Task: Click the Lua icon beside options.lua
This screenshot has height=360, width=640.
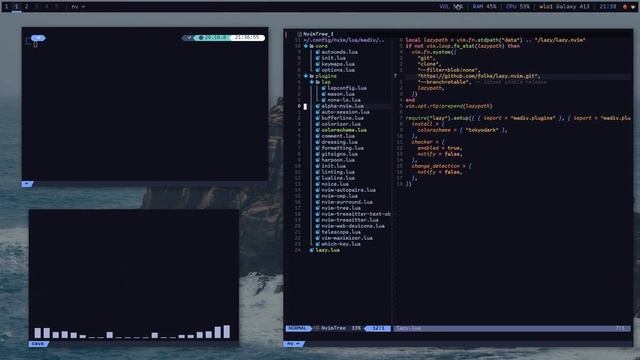Action: pos(318,70)
